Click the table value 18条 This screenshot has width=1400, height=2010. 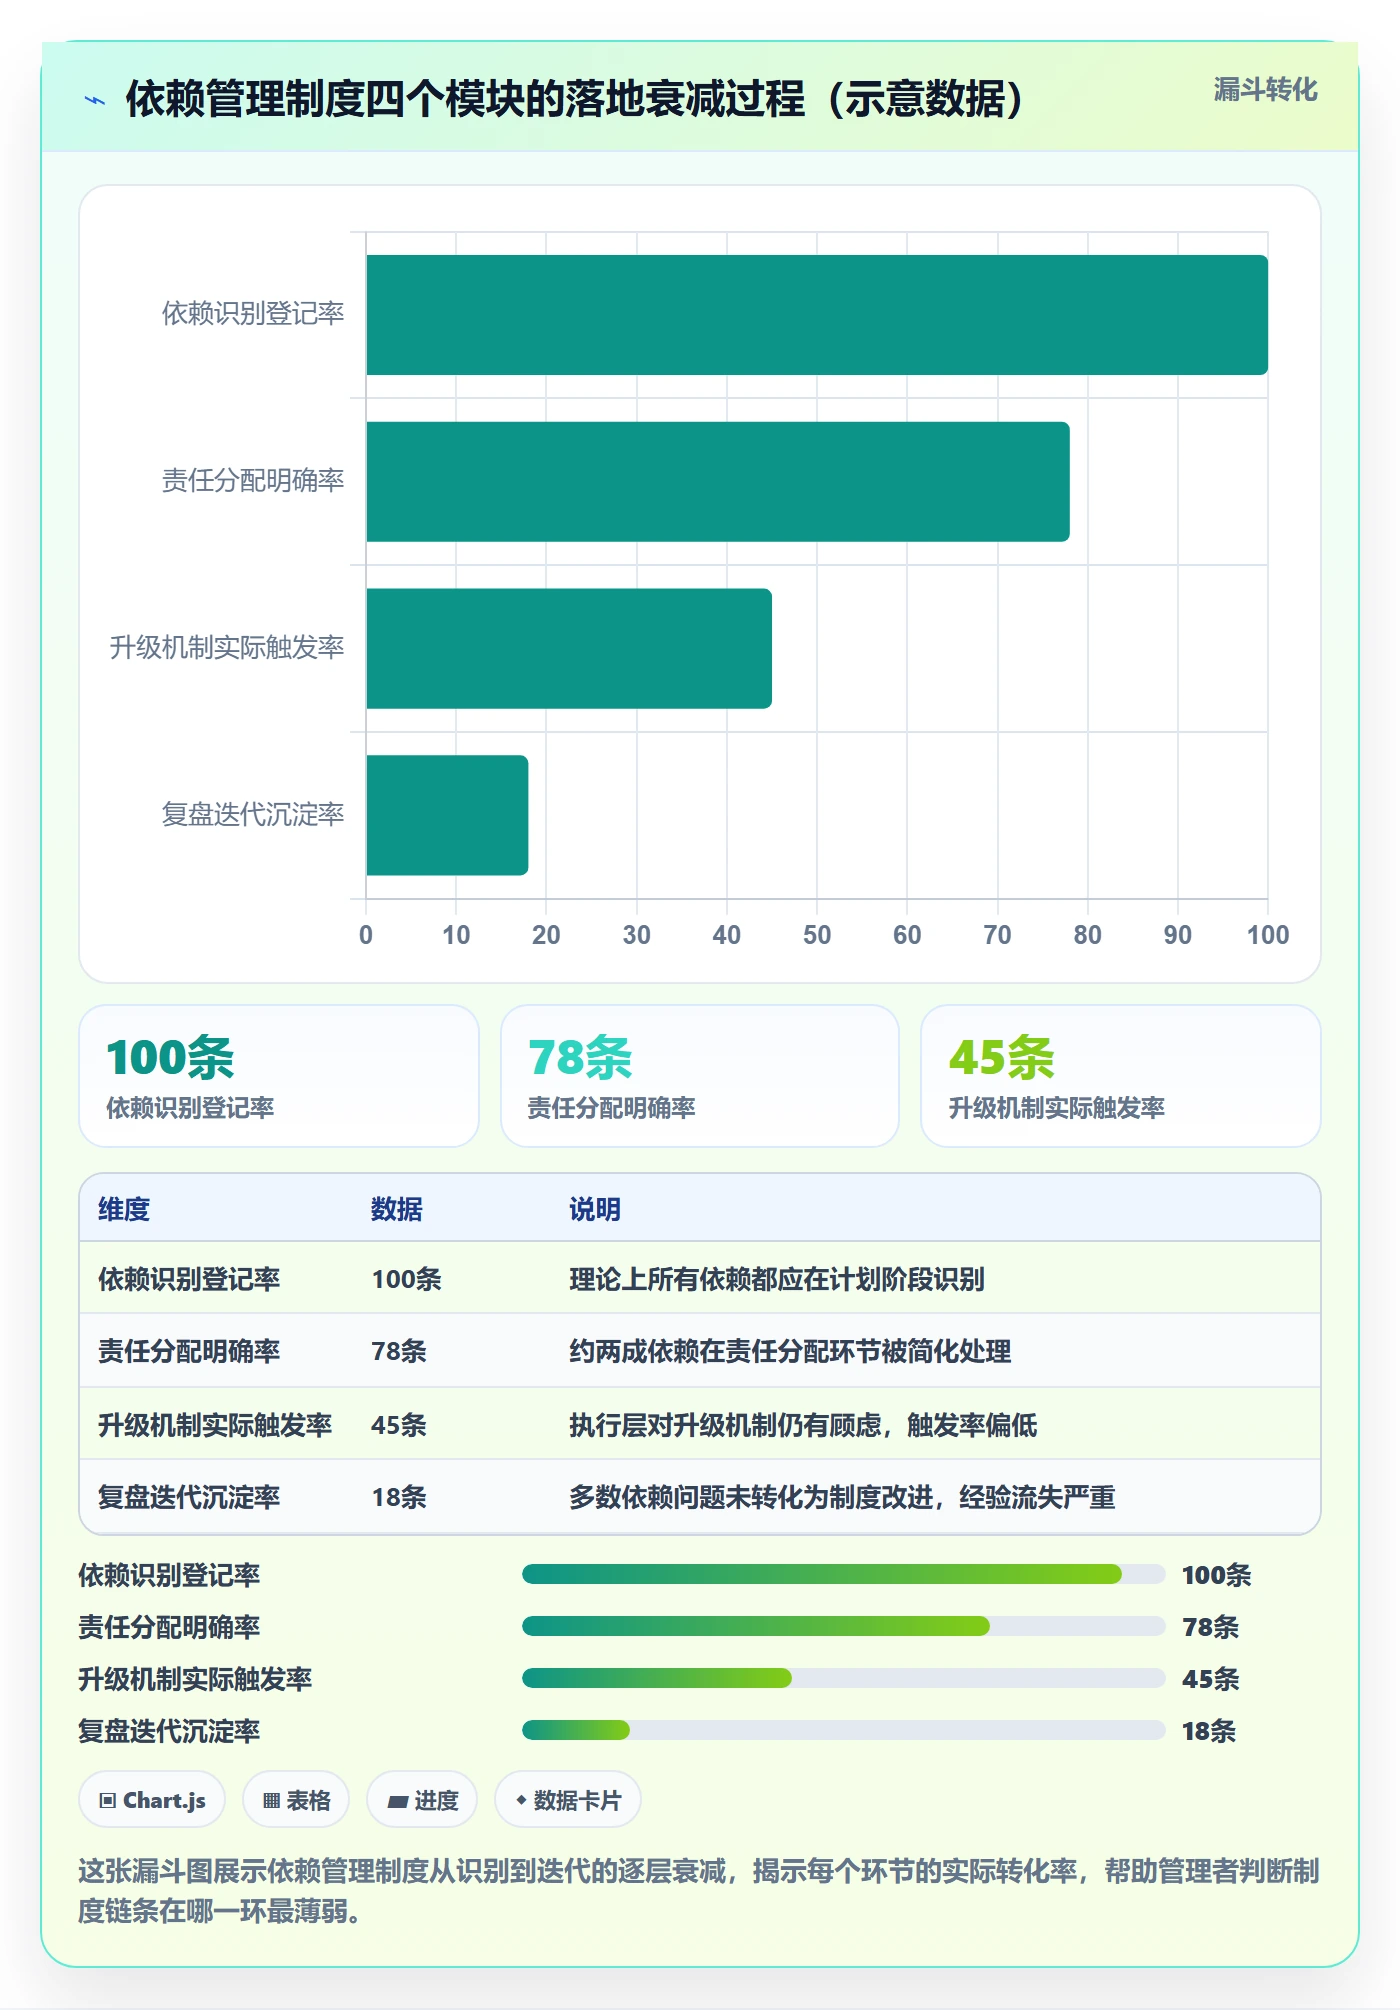click(399, 1497)
